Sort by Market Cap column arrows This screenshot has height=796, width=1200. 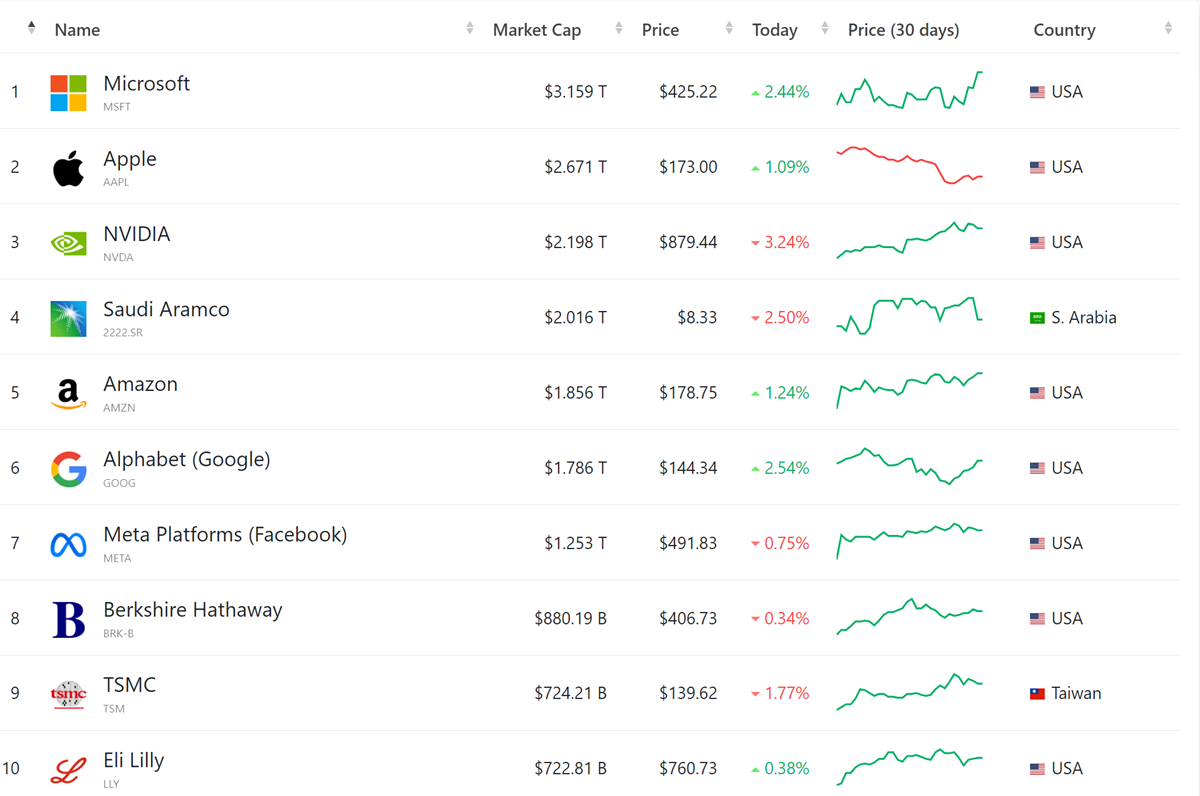coord(618,29)
